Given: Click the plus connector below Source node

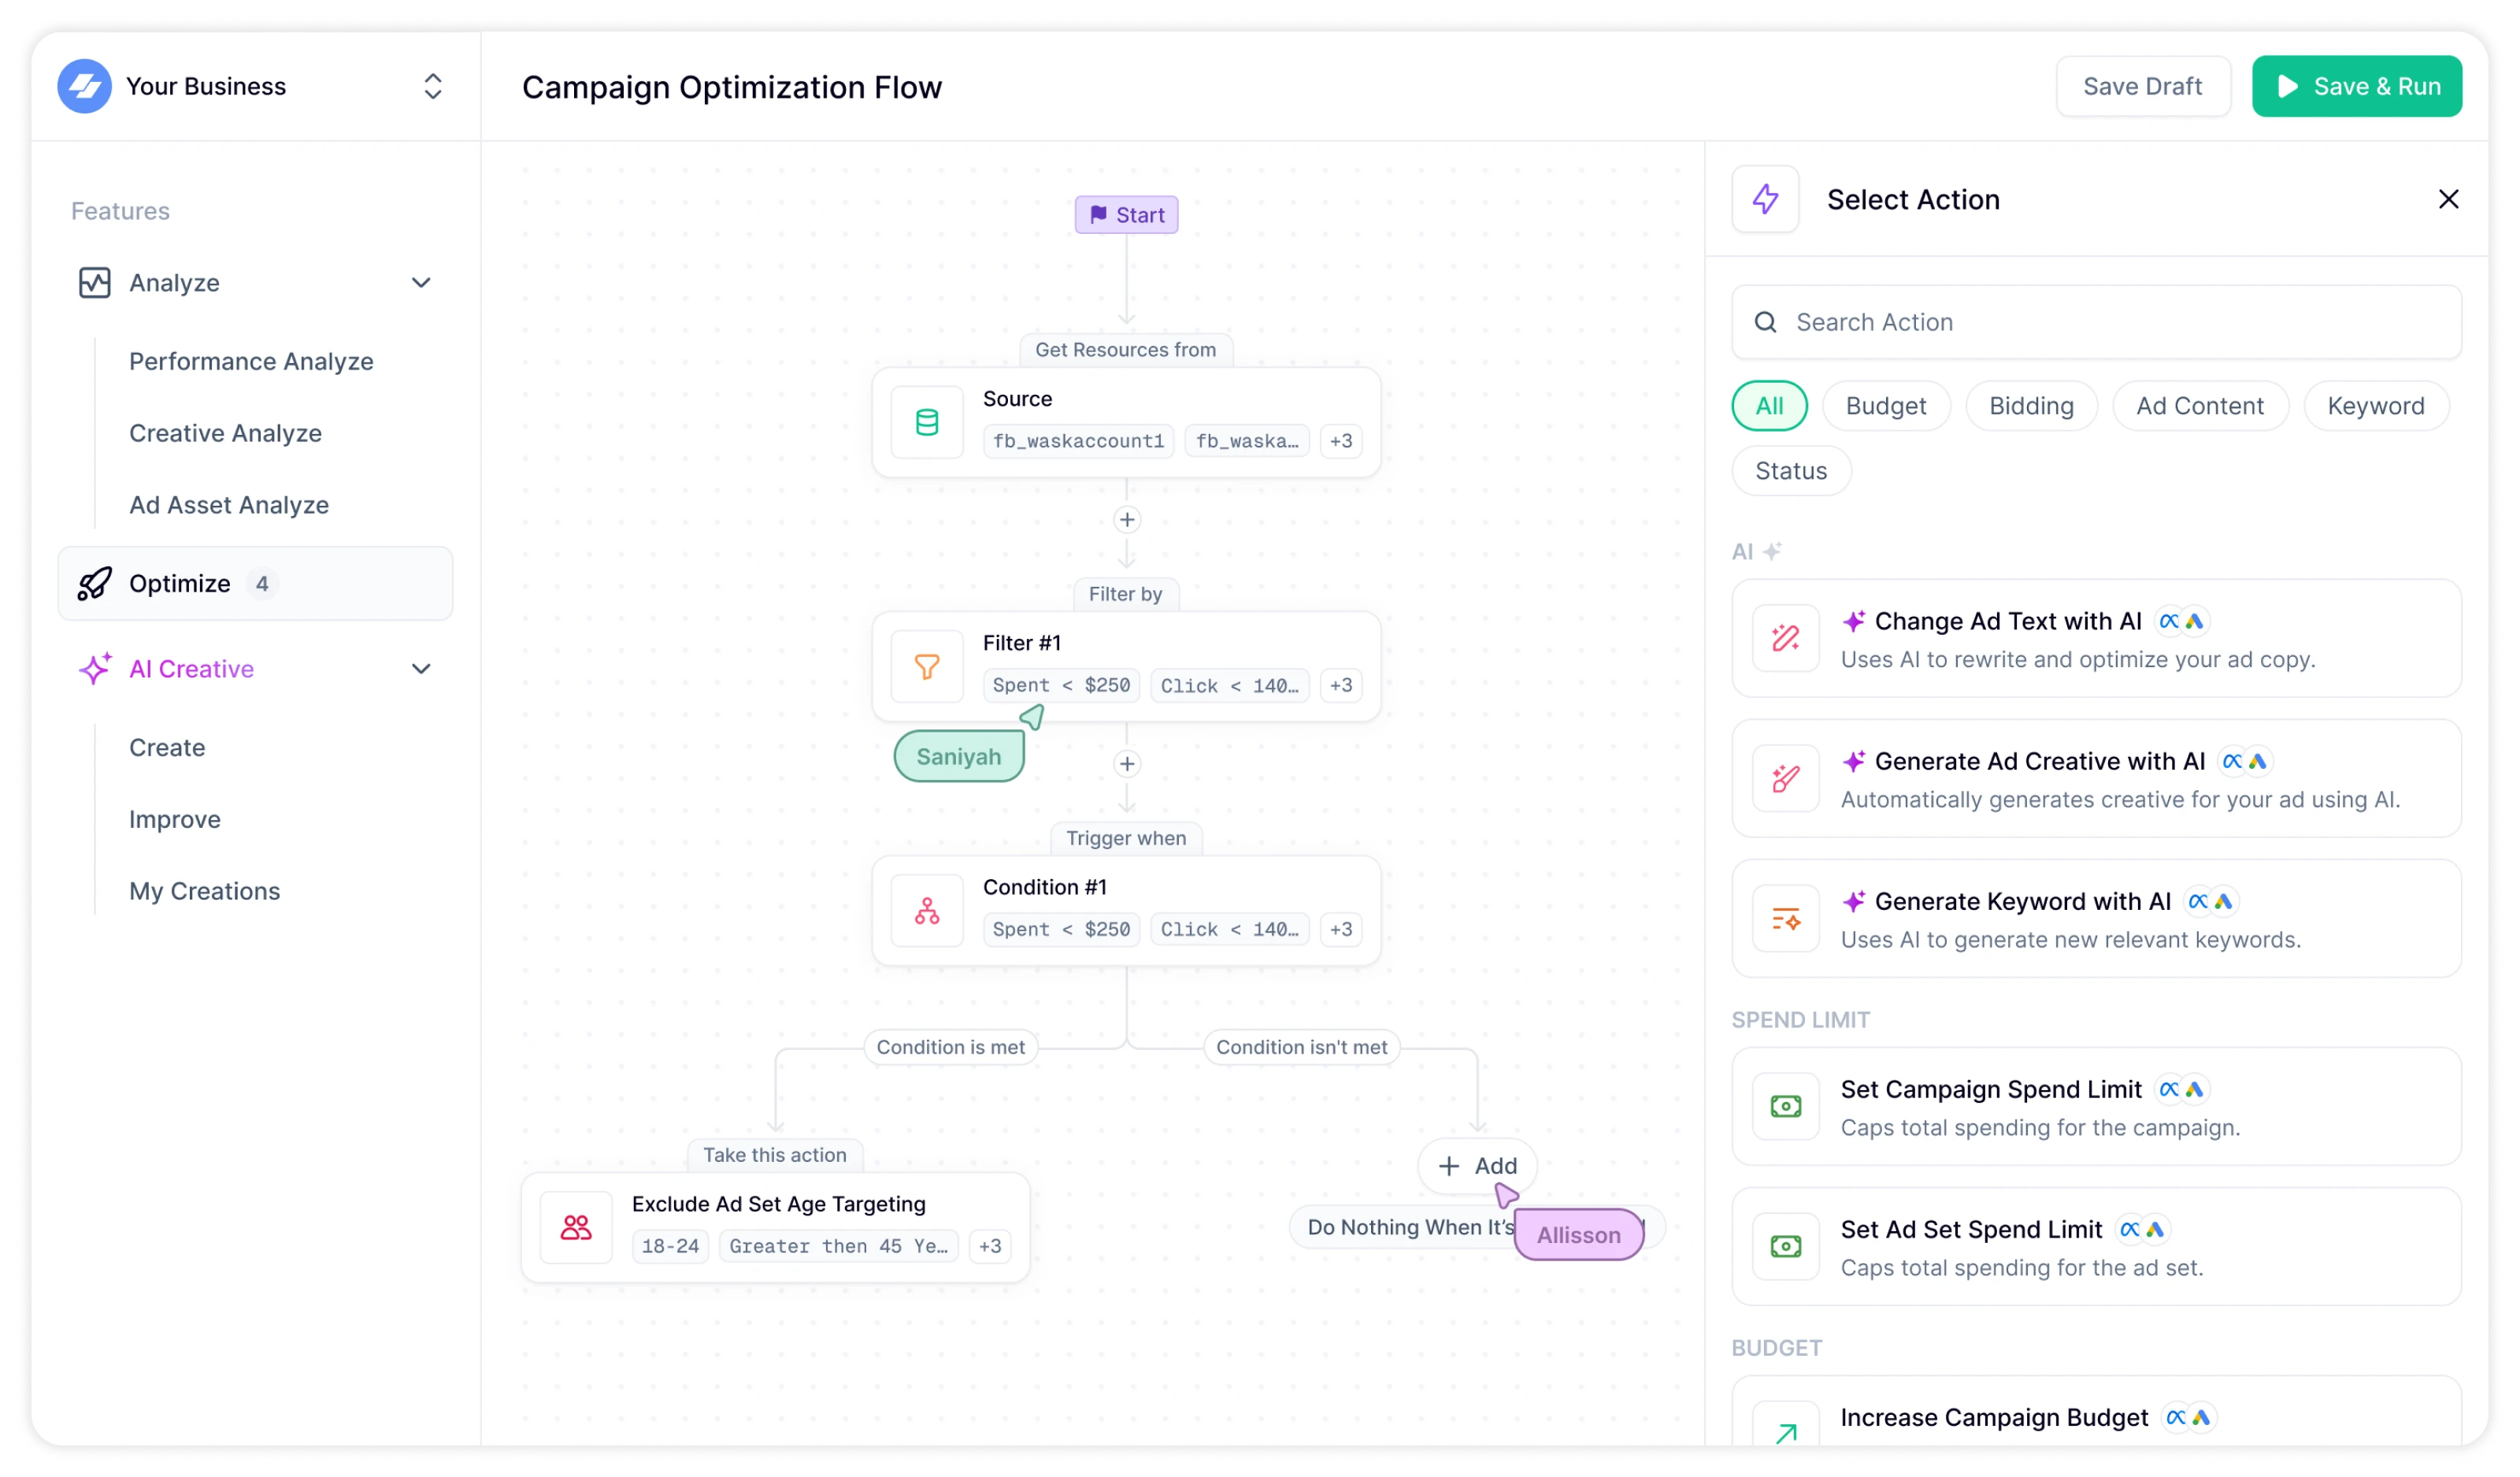Looking at the screenshot, I should [1127, 520].
